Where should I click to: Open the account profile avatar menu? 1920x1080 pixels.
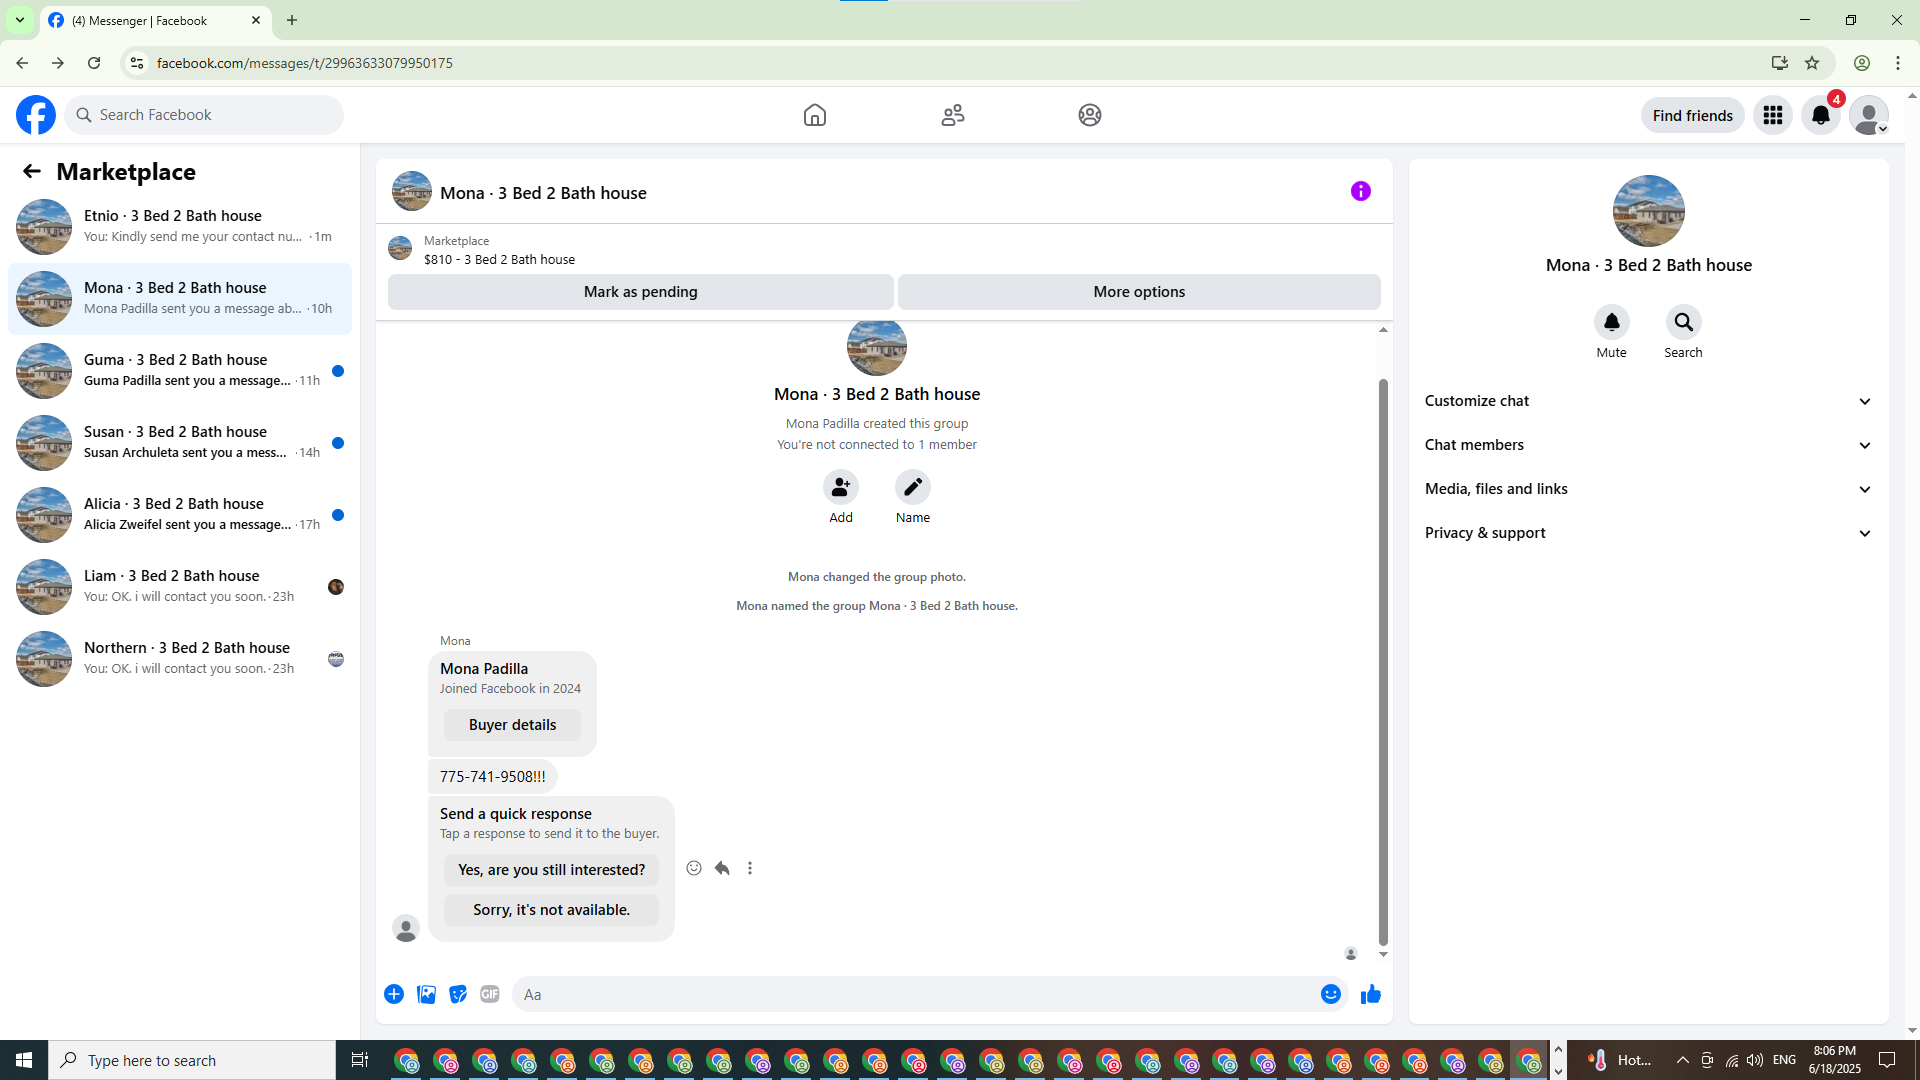[1869, 115]
